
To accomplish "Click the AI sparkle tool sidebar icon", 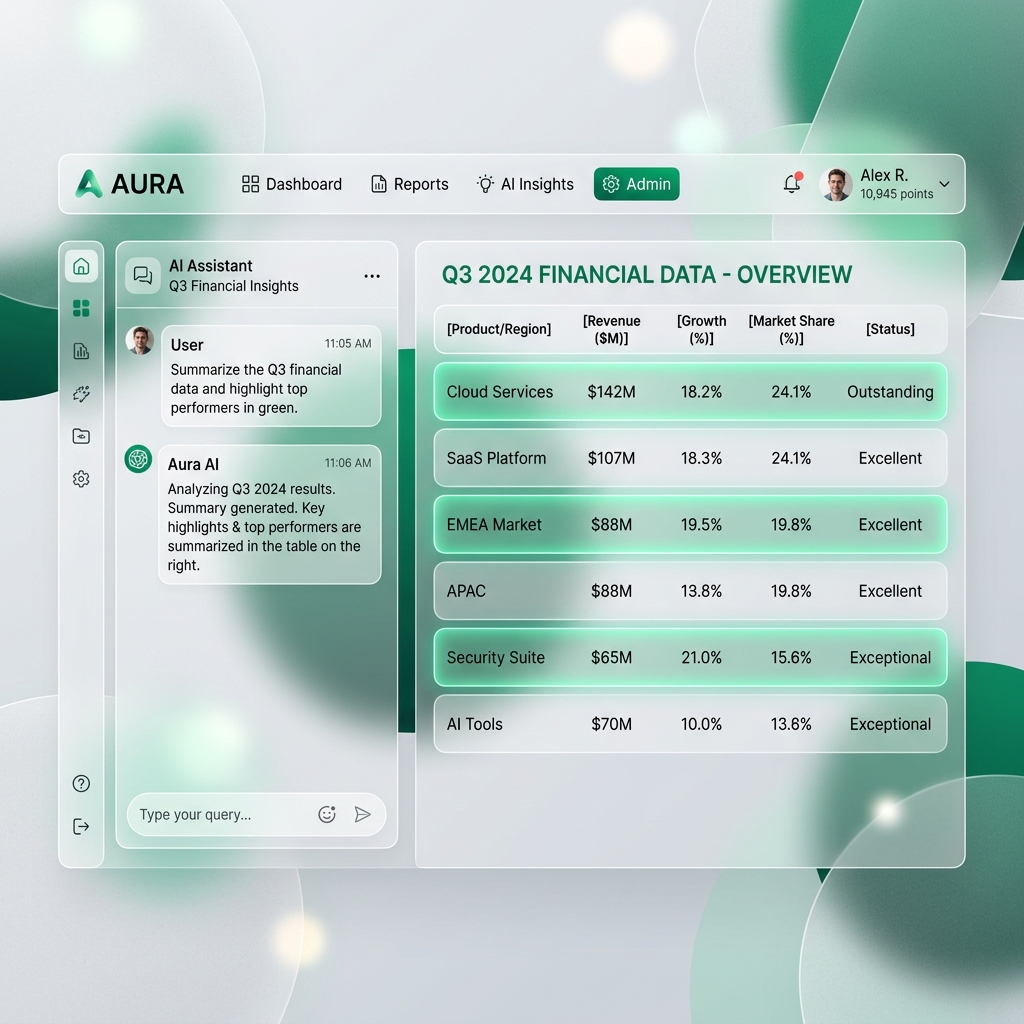I will (81, 394).
